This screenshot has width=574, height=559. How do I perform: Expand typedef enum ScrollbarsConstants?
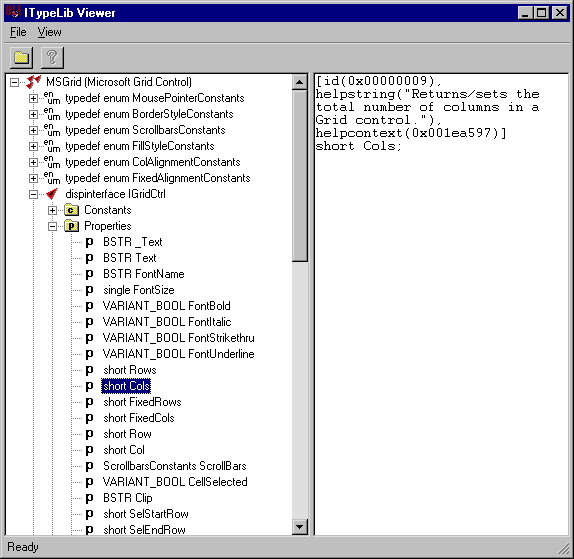pyautogui.click(x=33, y=130)
